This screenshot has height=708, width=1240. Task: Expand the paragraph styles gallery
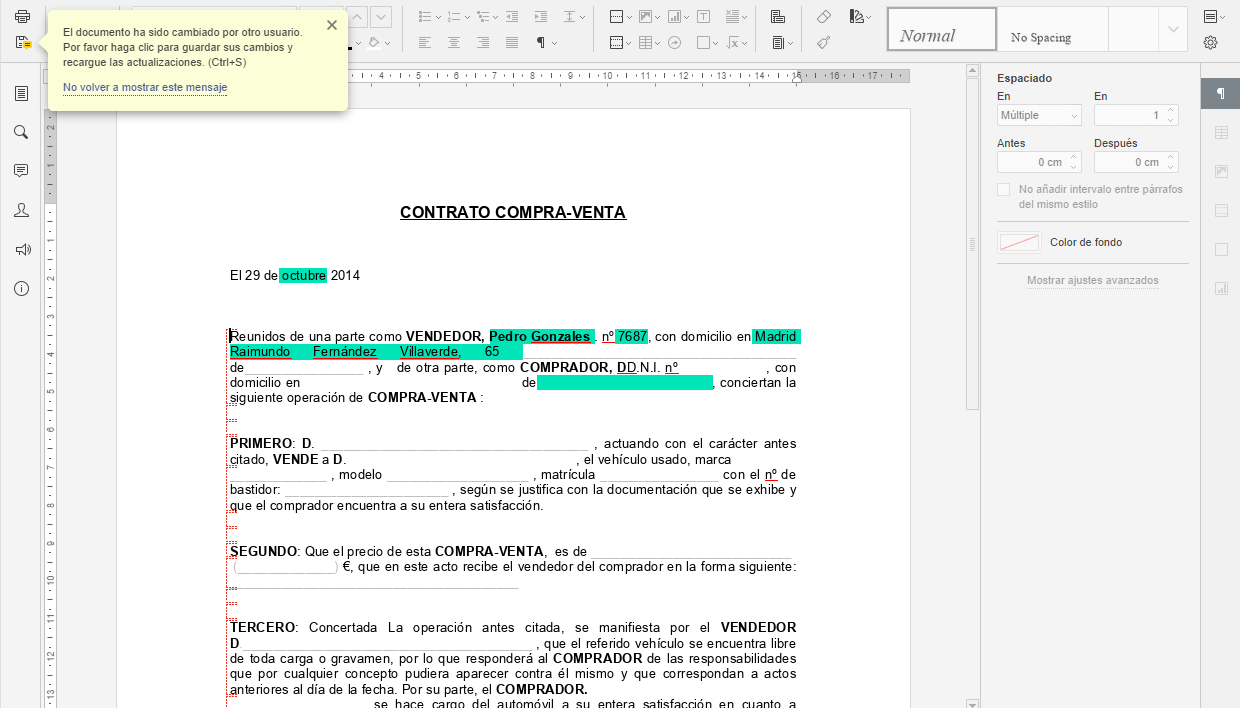coord(1173,29)
